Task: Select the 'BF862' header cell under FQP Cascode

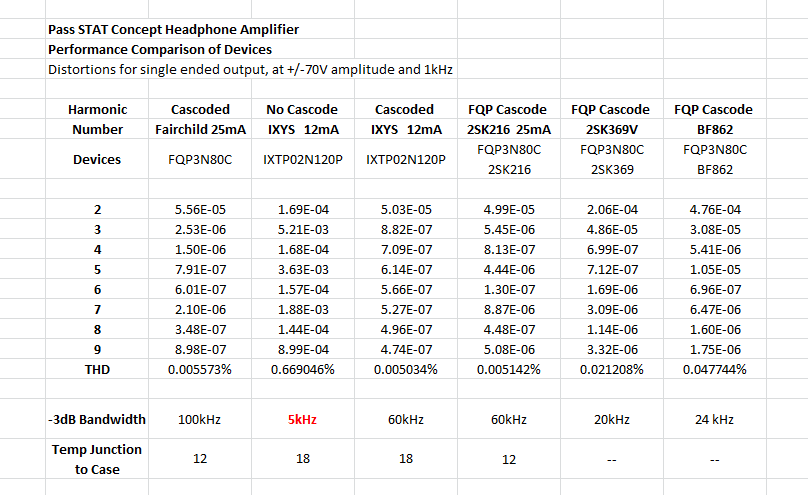Action: pos(715,129)
